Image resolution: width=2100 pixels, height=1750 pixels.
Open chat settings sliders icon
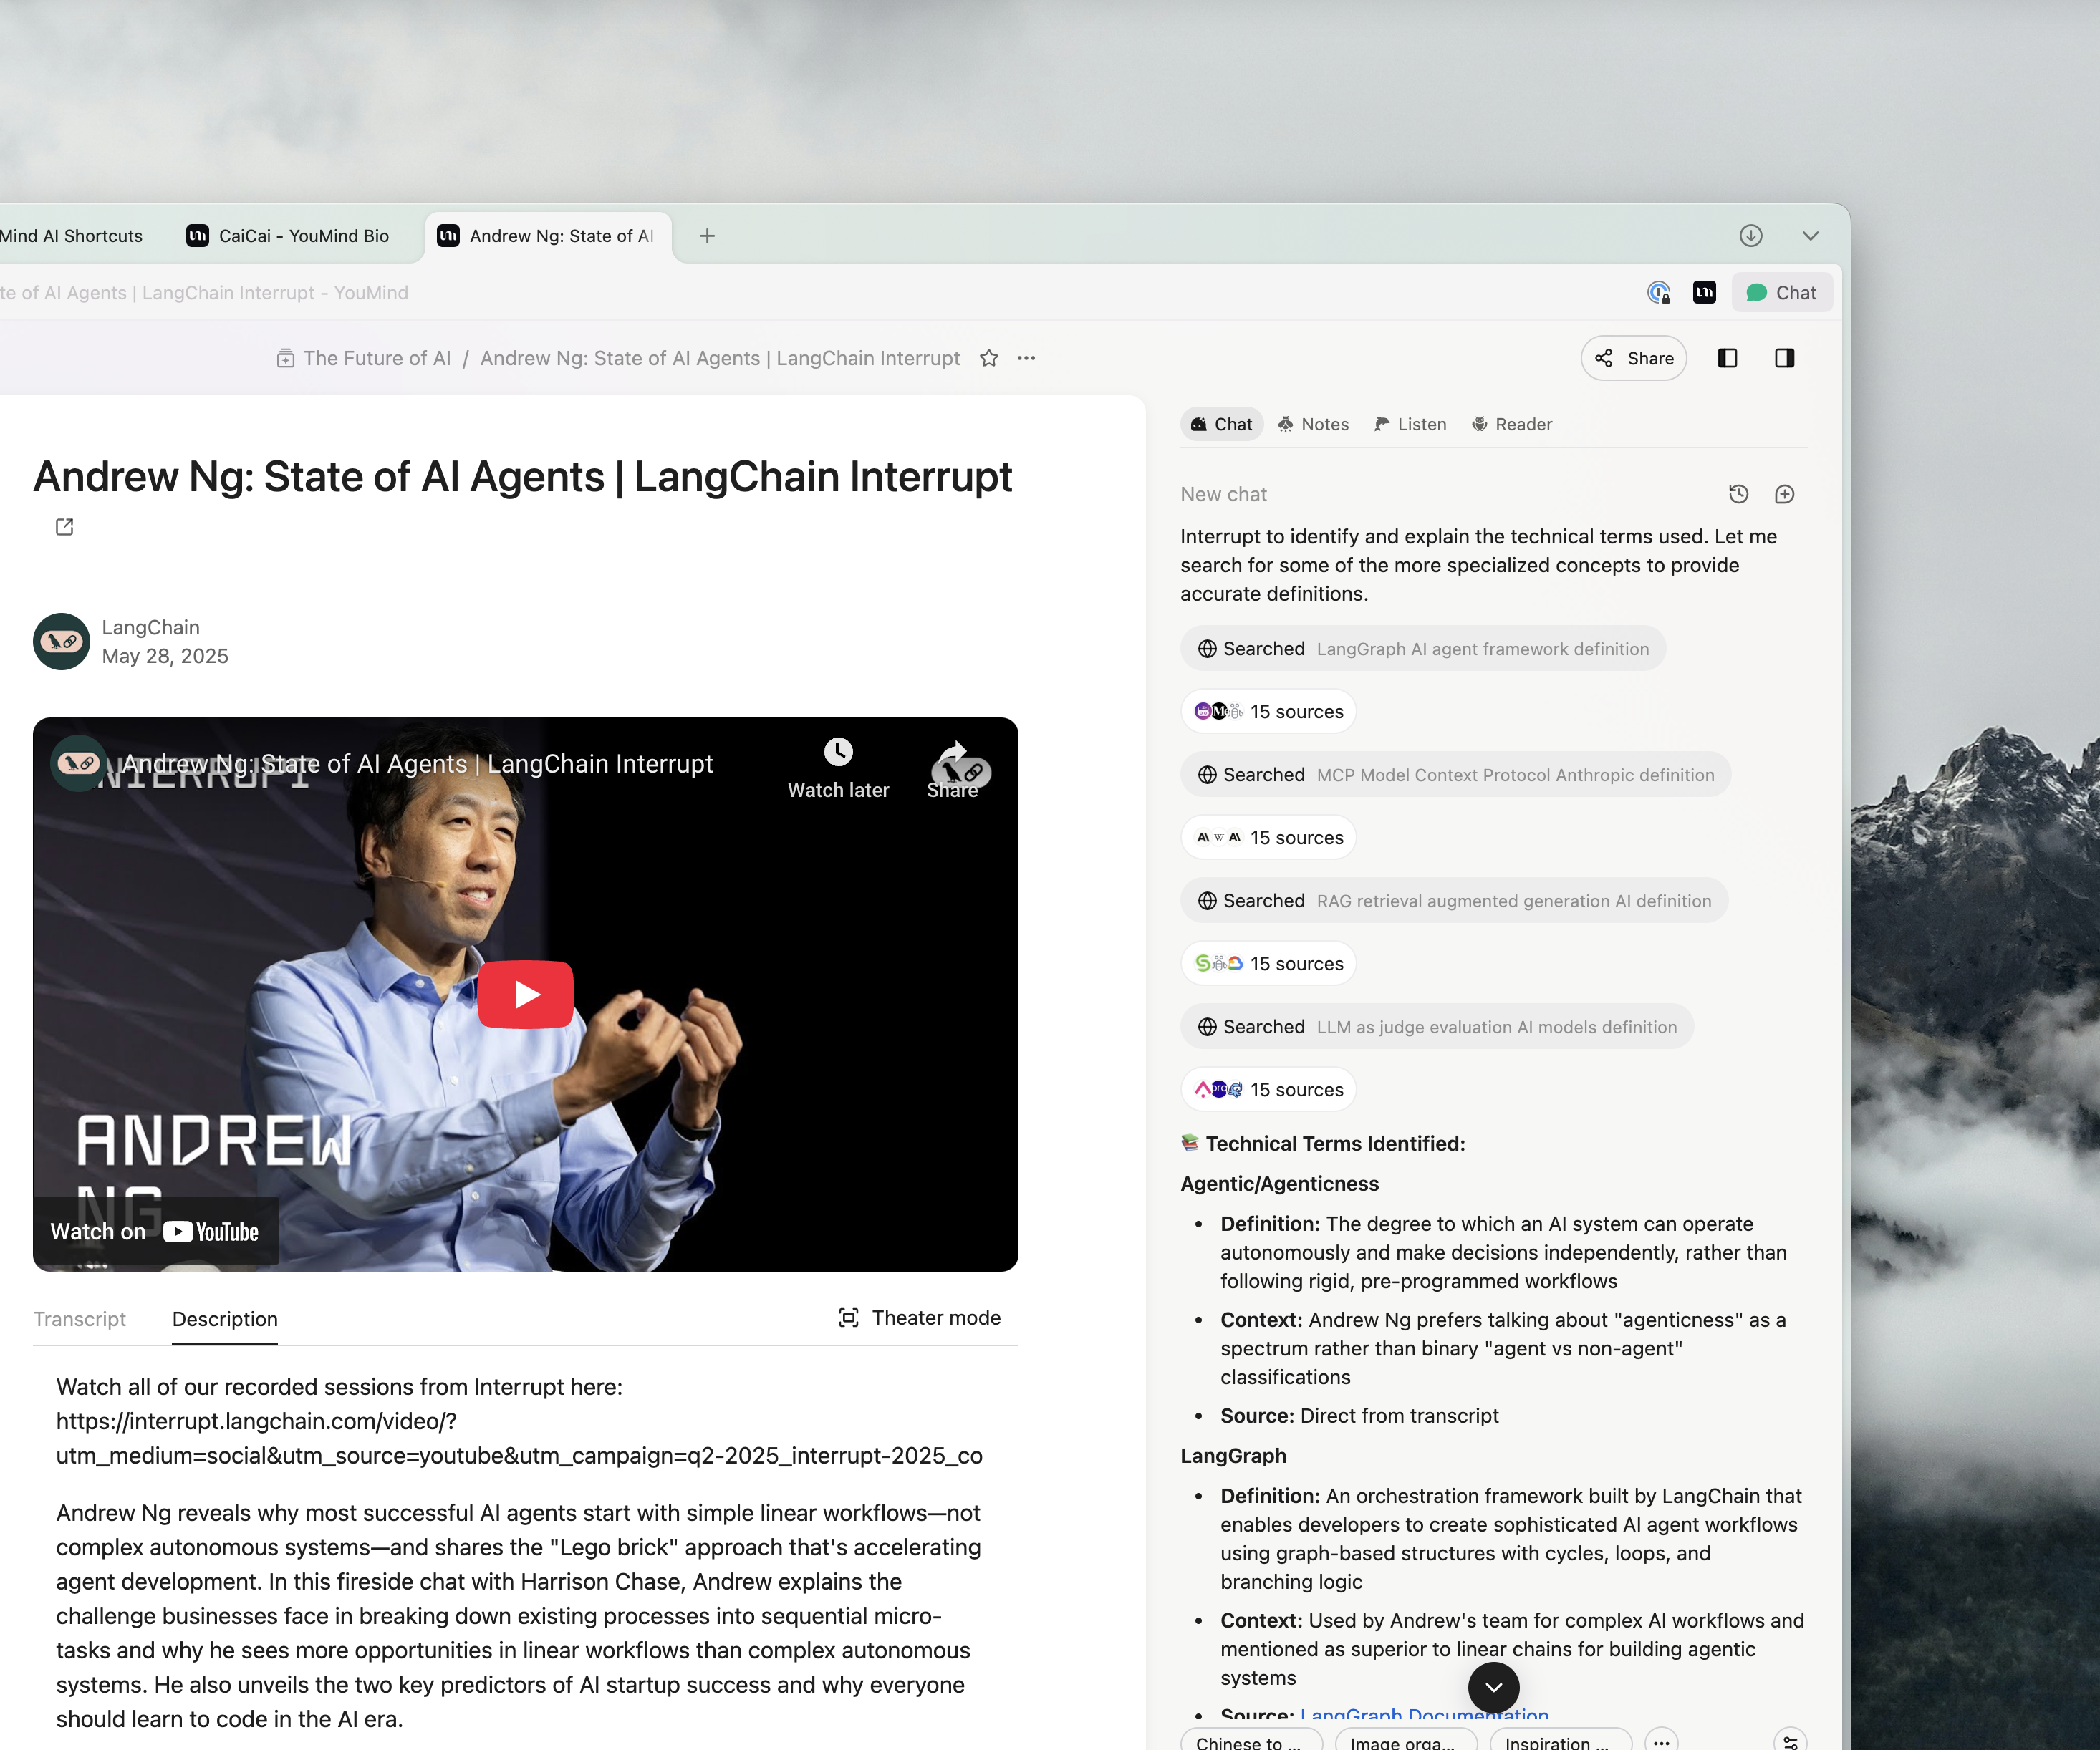tap(1790, 1741)
